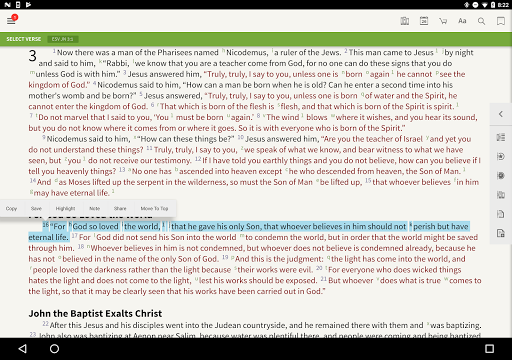
Task: Open the resource guide list icon in sidebar
Action: pyautogui.click(x=501, y=137)
